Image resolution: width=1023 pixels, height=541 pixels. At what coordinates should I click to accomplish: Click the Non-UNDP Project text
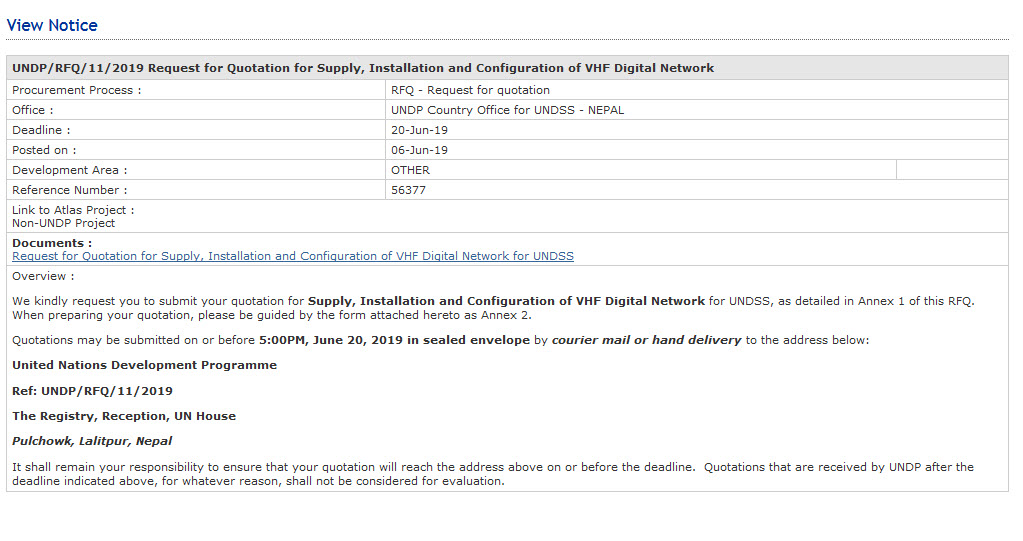(x=63, y=223)
